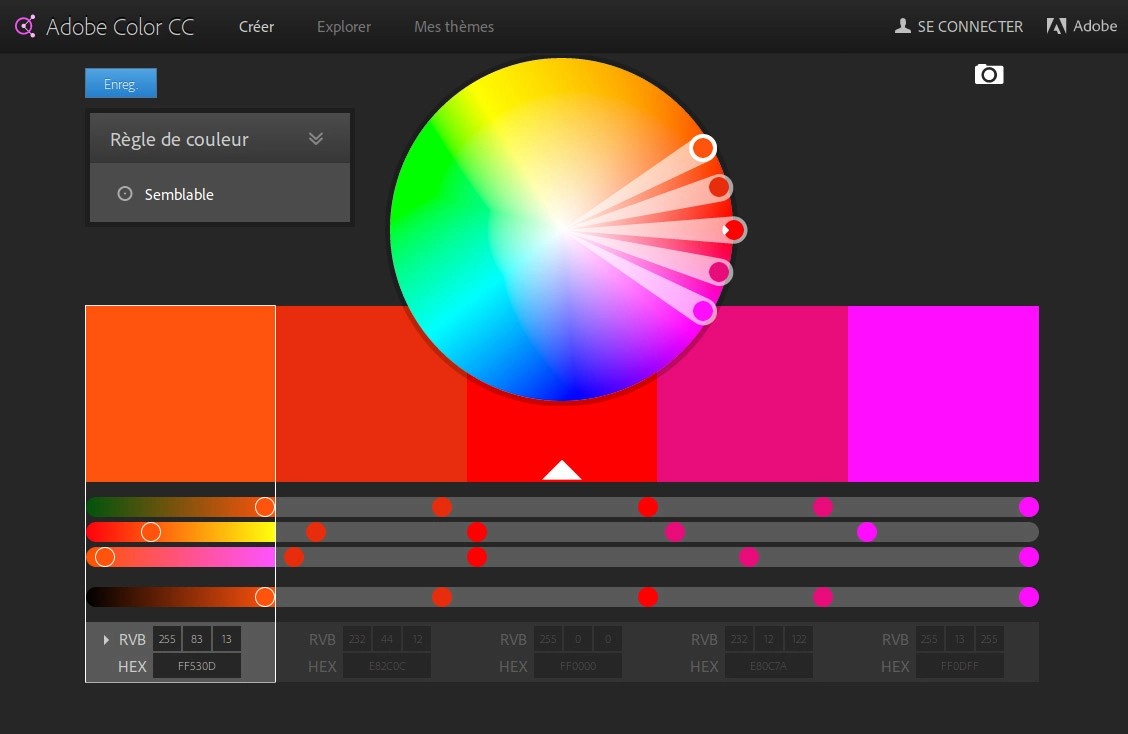Image resolution: width=1128 pixels, height=734 pixels.
Task: Click SE CONNECTER link
Action: [x=970, y=27]
